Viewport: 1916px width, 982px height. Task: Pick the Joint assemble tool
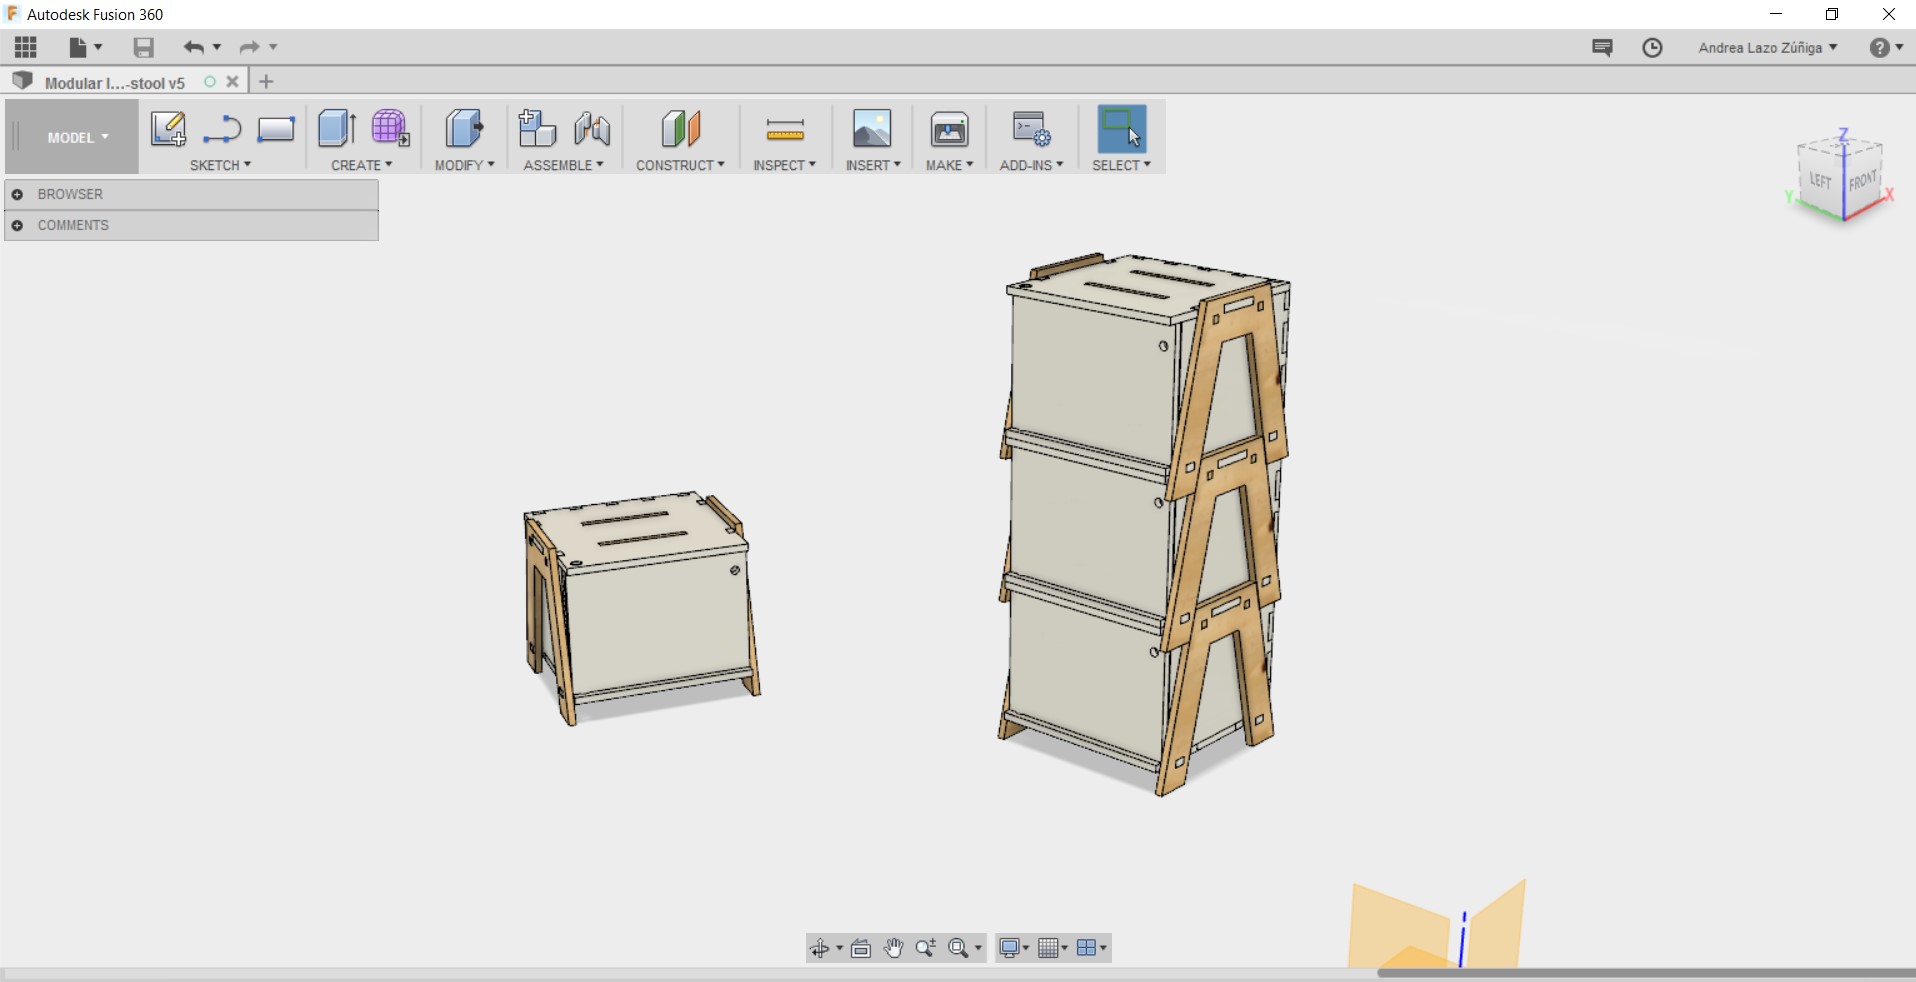[x=592, y=129]
